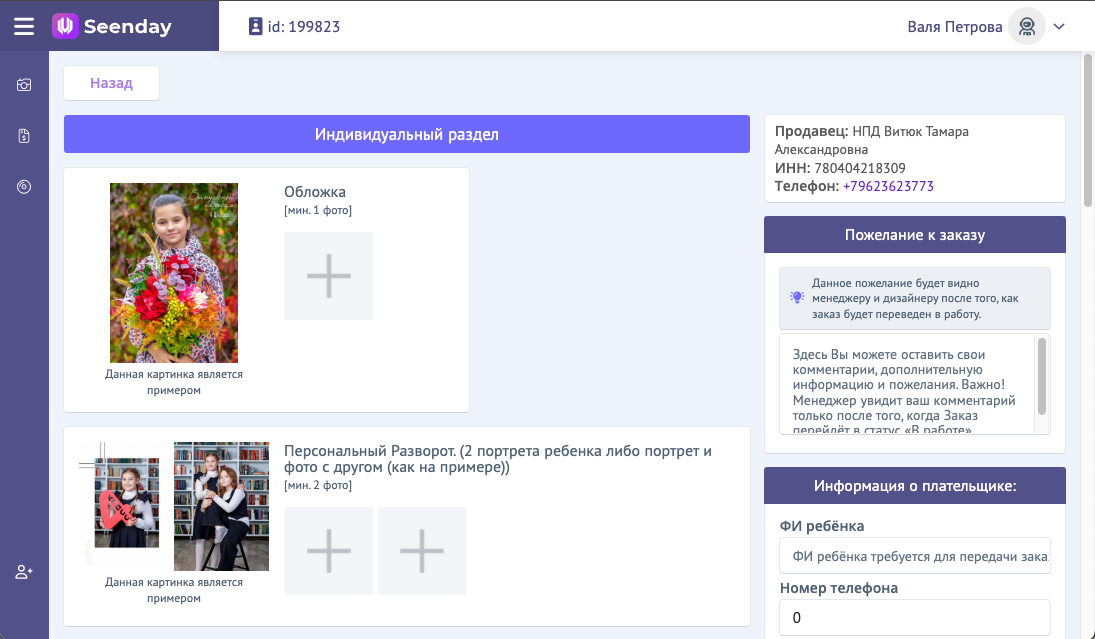Click the Номер телефона field showing 0

coord(914,617)
